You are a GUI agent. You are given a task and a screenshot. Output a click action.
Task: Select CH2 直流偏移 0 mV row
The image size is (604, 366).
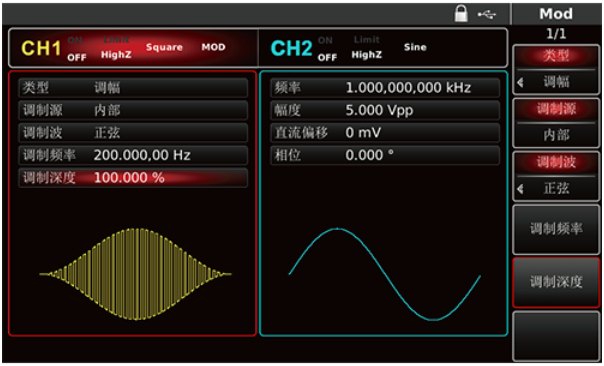pos(385,133)
